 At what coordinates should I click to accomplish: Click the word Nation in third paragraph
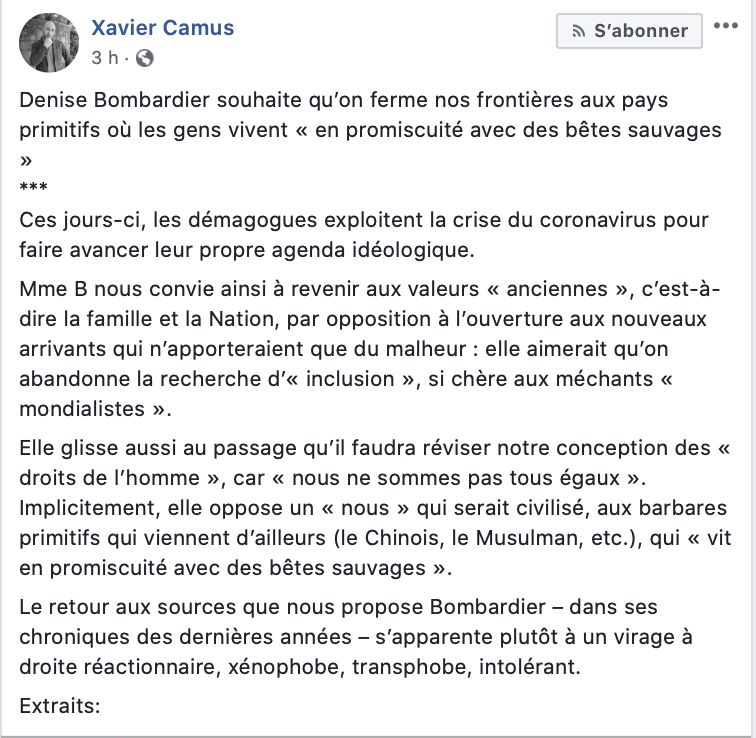click(244, 319)
